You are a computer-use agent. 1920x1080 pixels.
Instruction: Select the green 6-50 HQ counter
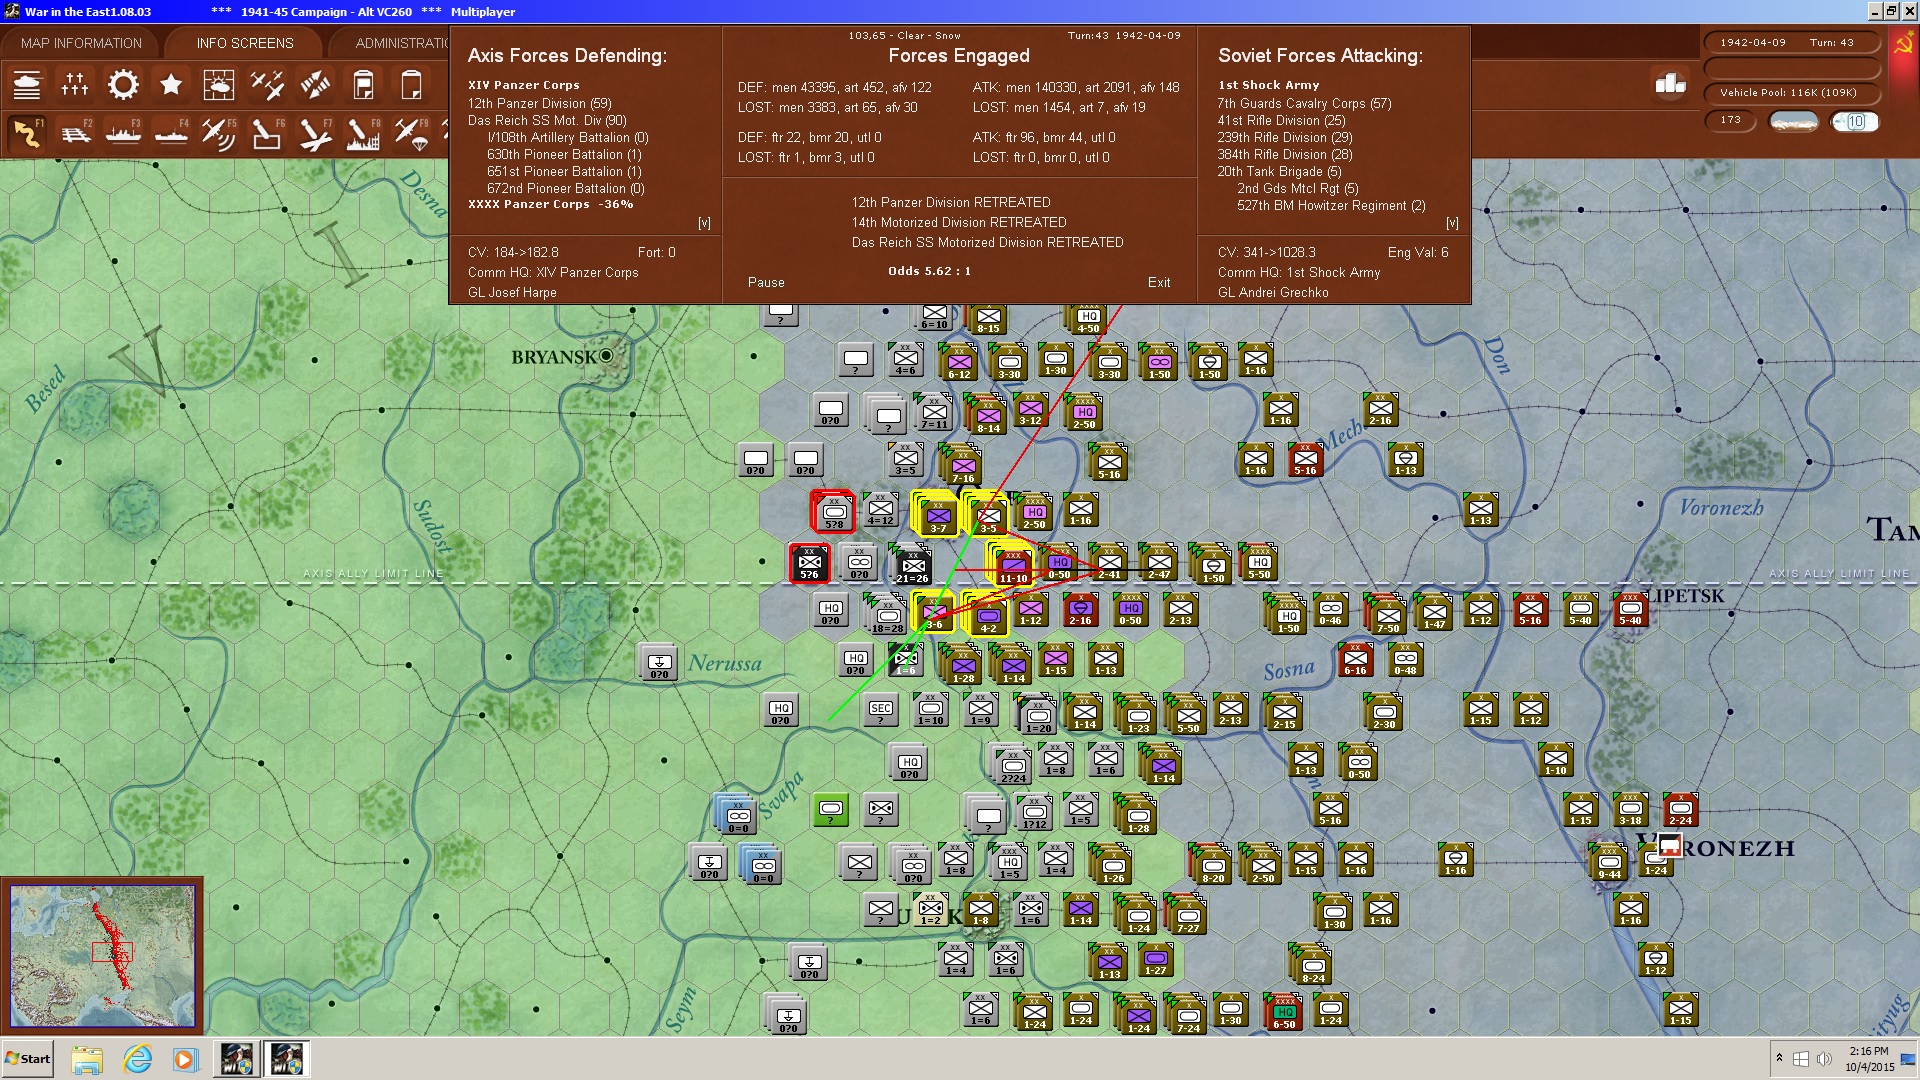tap(1284, 1011)
